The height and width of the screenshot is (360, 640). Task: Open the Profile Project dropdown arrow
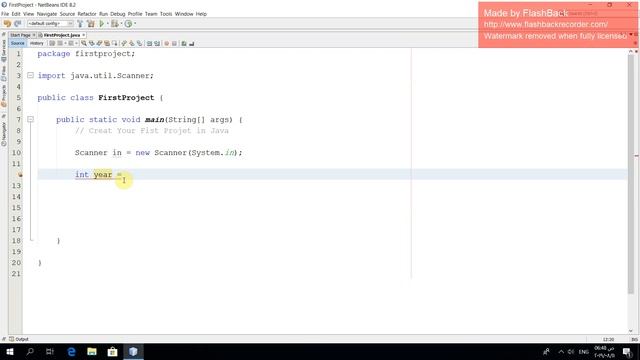coord(135,24)
